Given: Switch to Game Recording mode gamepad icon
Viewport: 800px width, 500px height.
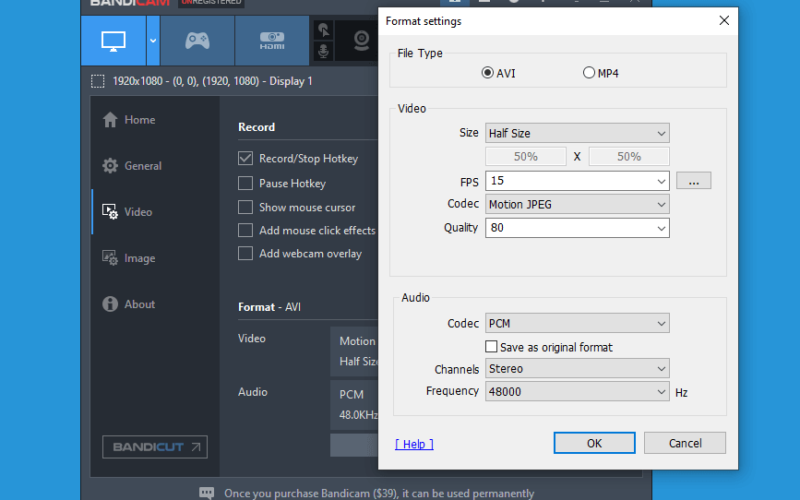Looking at the screenshot, I should (197, 41).
